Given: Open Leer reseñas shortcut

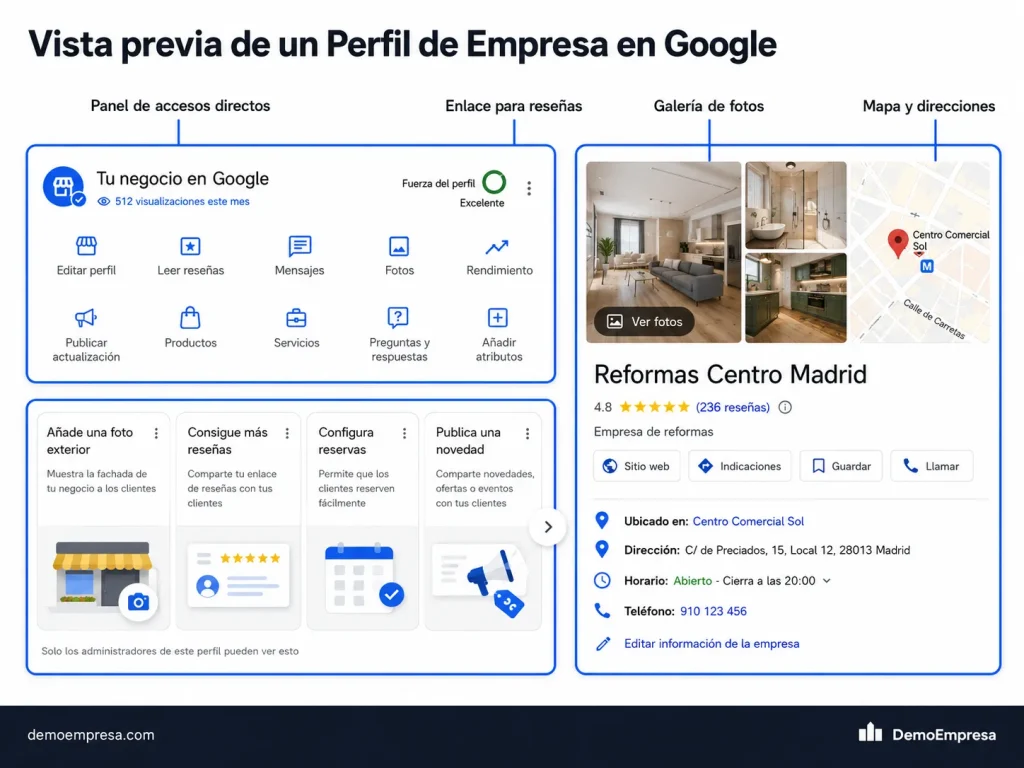Looking at the screenshot, I should click(190, 256).
